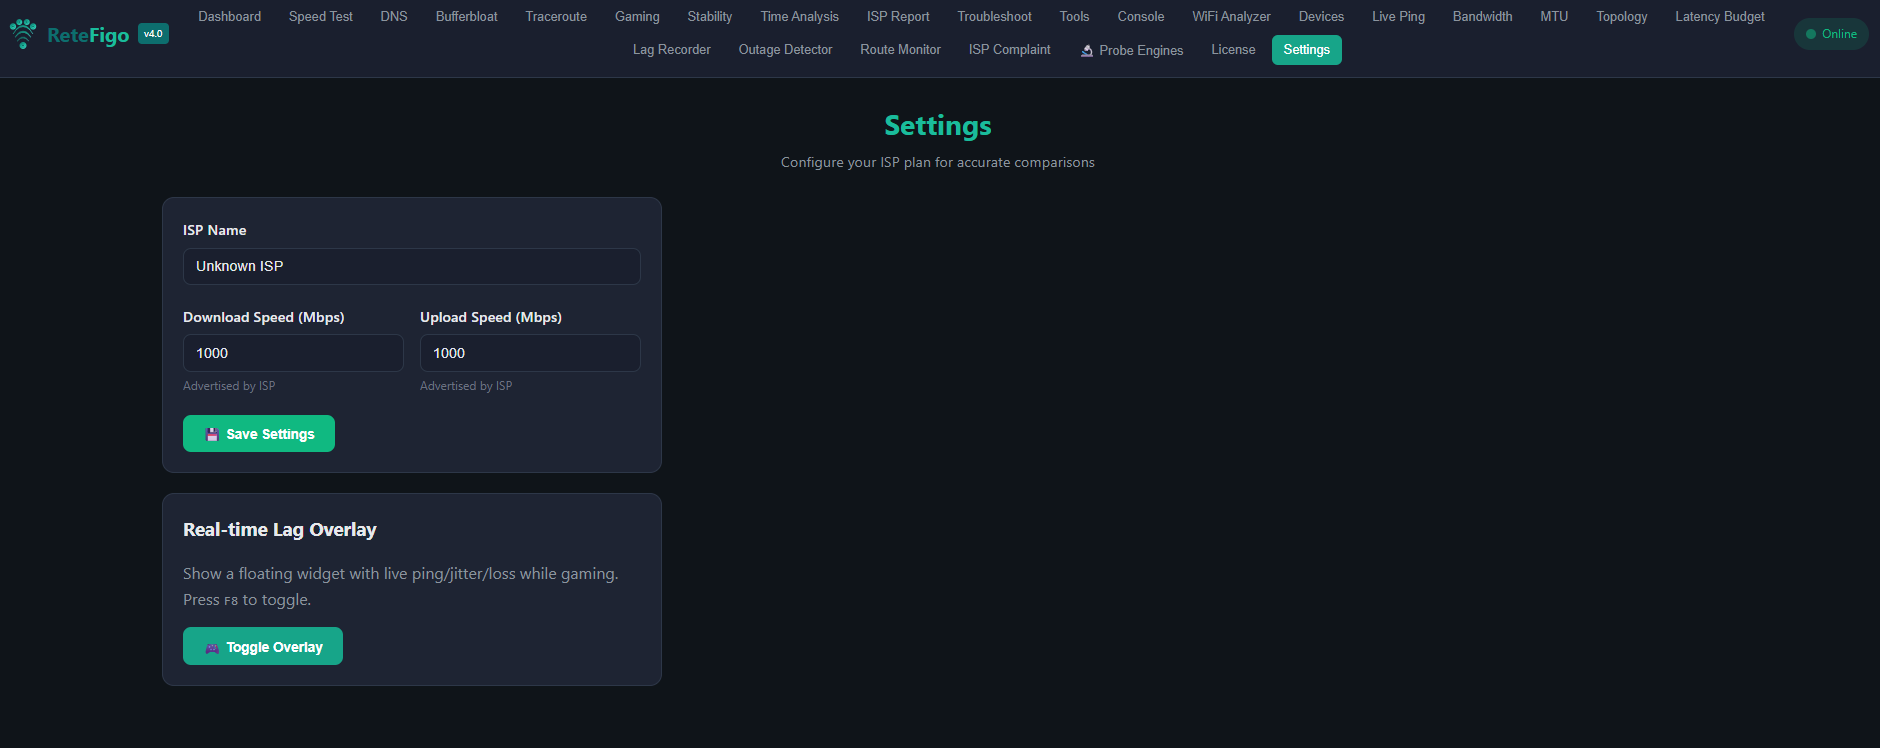Click the ISP Name input field
The image size is (1880, 748).
411,267
